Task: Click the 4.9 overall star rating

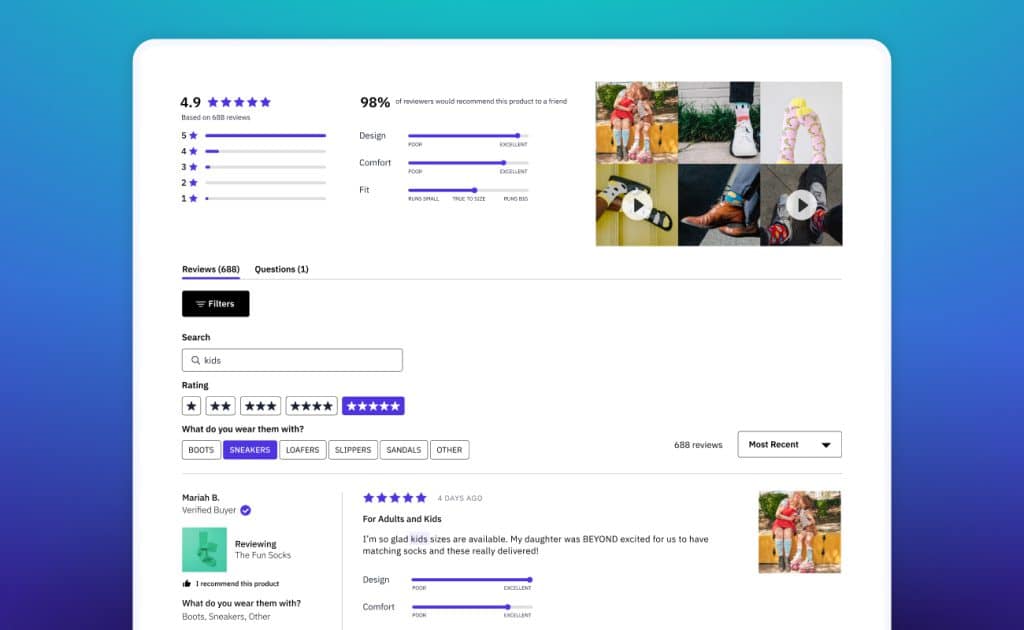Action: [x=239, y=102]
